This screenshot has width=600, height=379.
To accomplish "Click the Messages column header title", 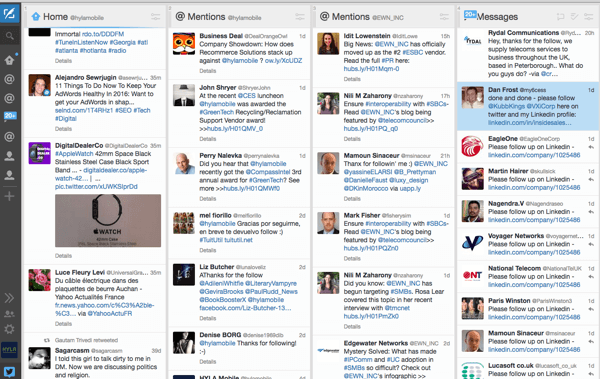I will click(x=497, y=17).
